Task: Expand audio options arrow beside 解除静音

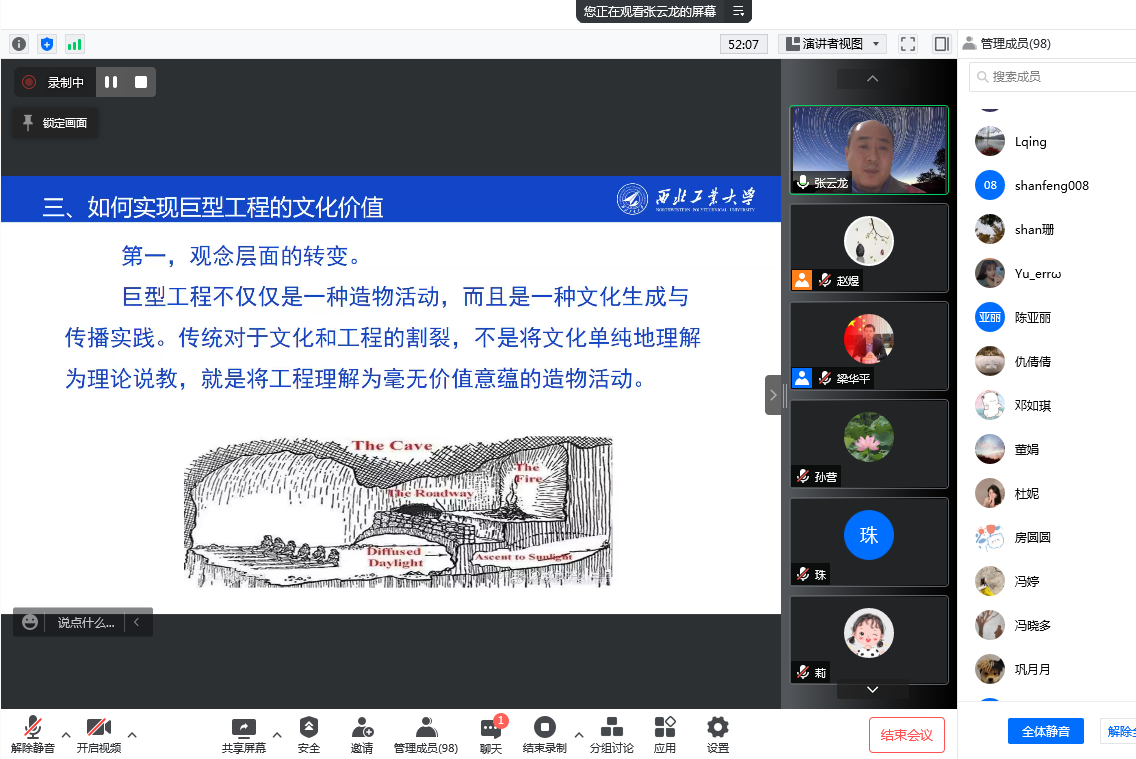Action: pyautogui.click(x=66, y=735)
